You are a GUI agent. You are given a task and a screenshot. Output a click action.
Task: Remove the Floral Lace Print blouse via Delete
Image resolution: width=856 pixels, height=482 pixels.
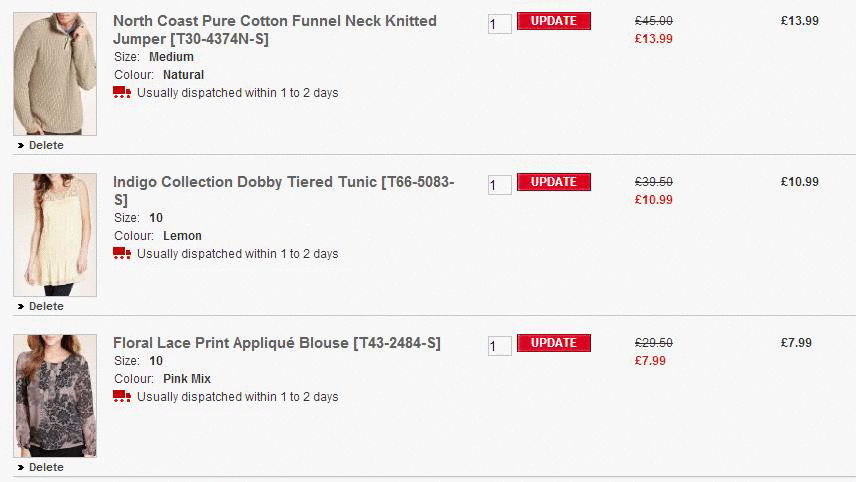[x=45, y=467]
